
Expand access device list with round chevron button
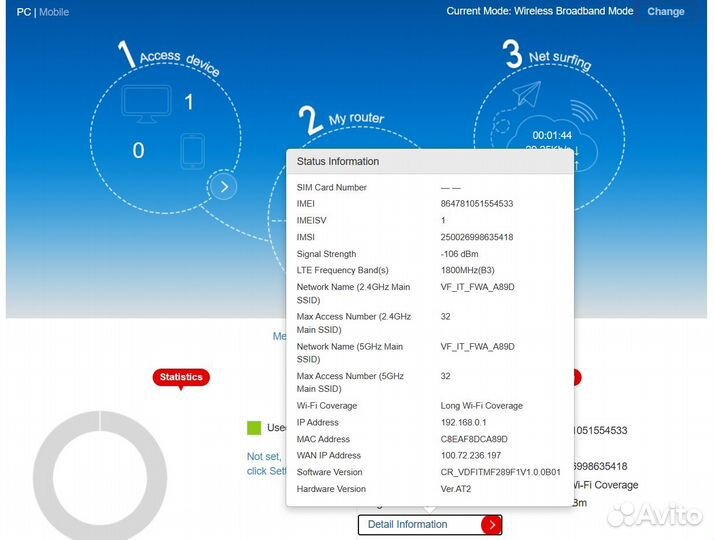click(x=224, y=186)
